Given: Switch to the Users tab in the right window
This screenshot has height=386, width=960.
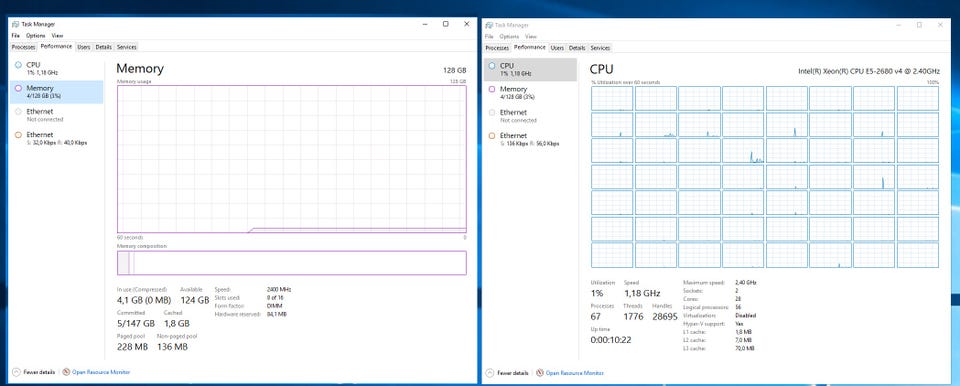Looking at the screenshot, I should click(x=557, y=47).
